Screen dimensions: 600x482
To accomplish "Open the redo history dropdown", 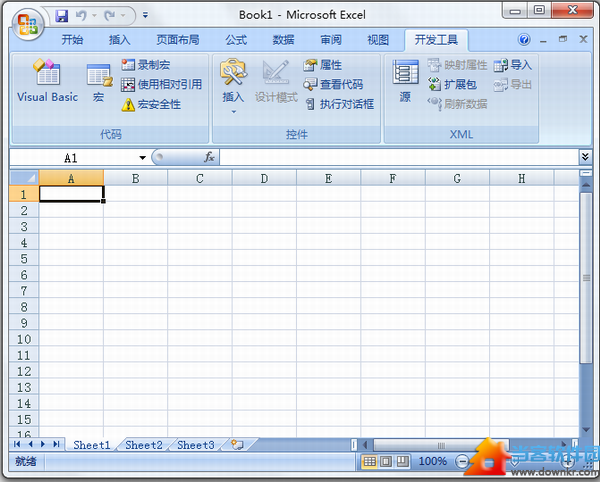I will click(x=123, y=16).
